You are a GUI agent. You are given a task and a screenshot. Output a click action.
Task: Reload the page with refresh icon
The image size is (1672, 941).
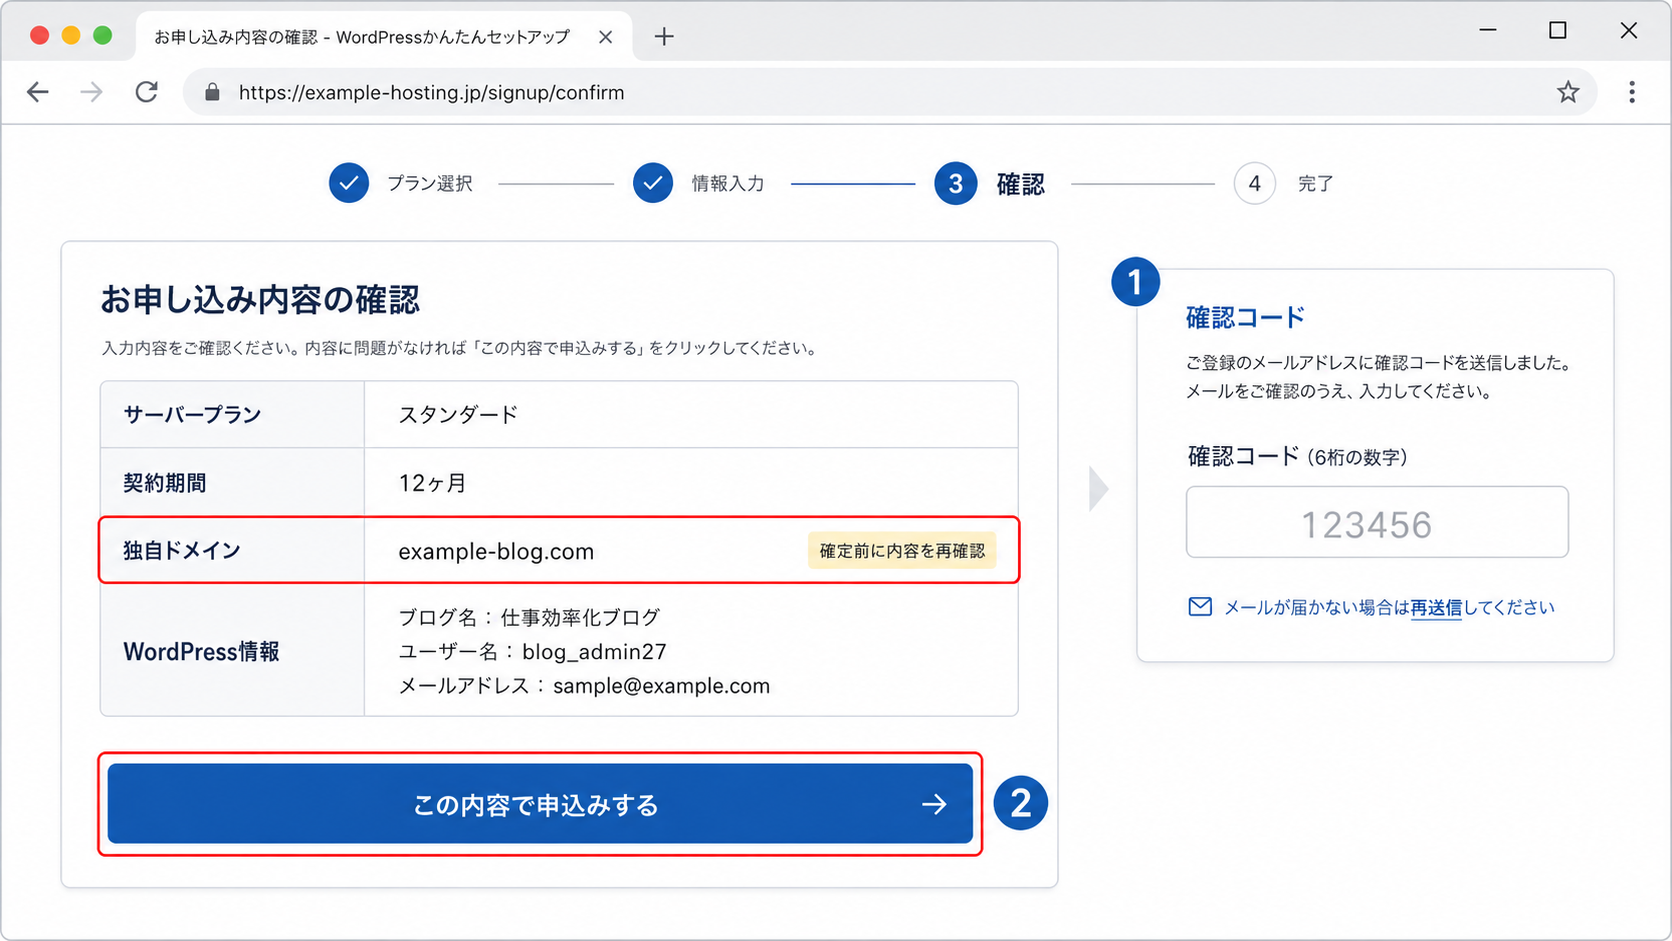coord(146,92)
